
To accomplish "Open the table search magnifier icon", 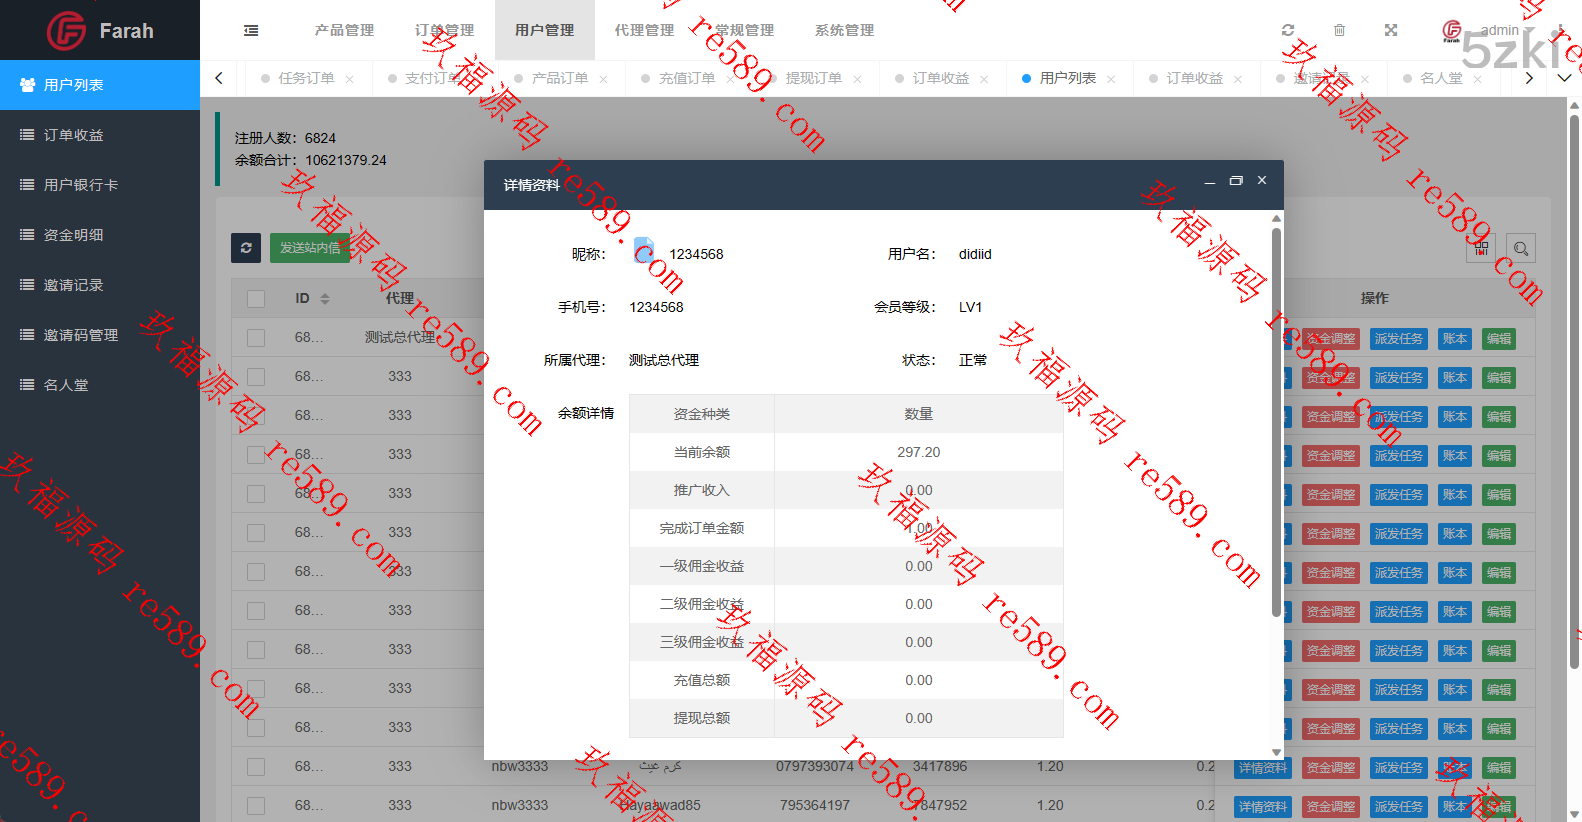I will [x=1520, y=248].
